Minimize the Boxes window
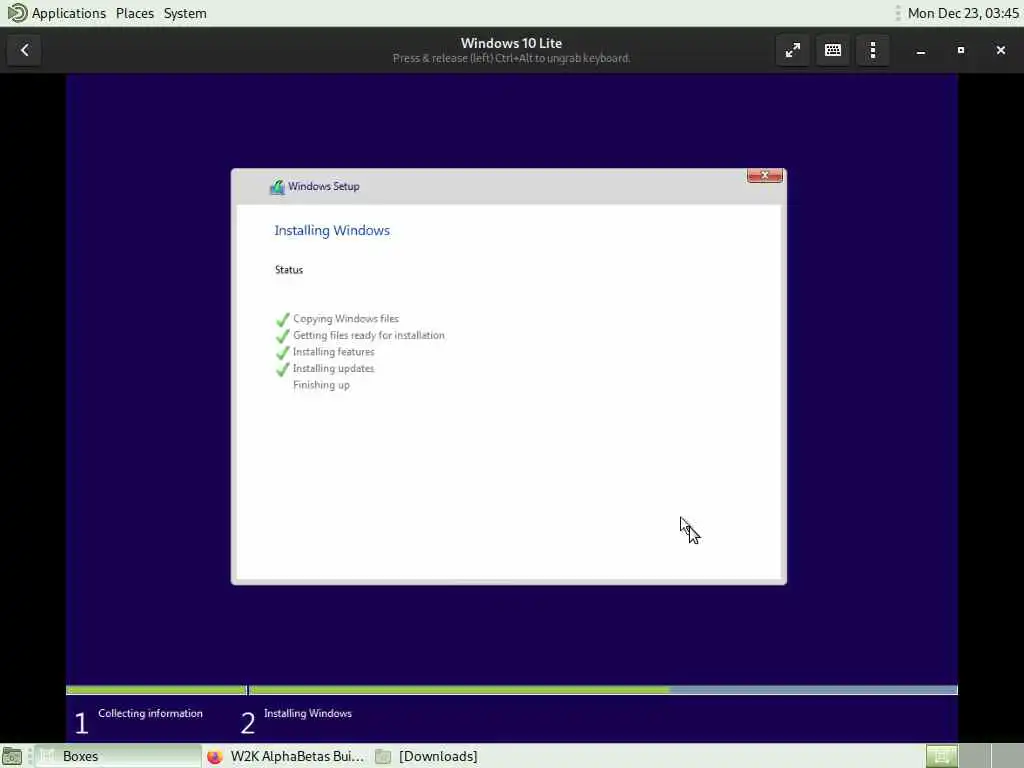Image resolution: width=1024 pixels, height=768 pixels. click(x=921, y=50)
